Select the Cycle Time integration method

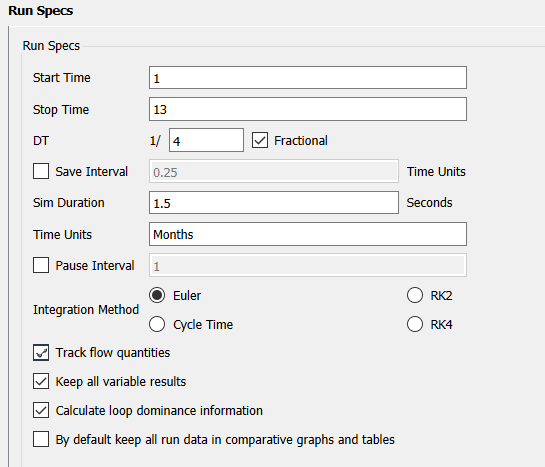(157, 324)
